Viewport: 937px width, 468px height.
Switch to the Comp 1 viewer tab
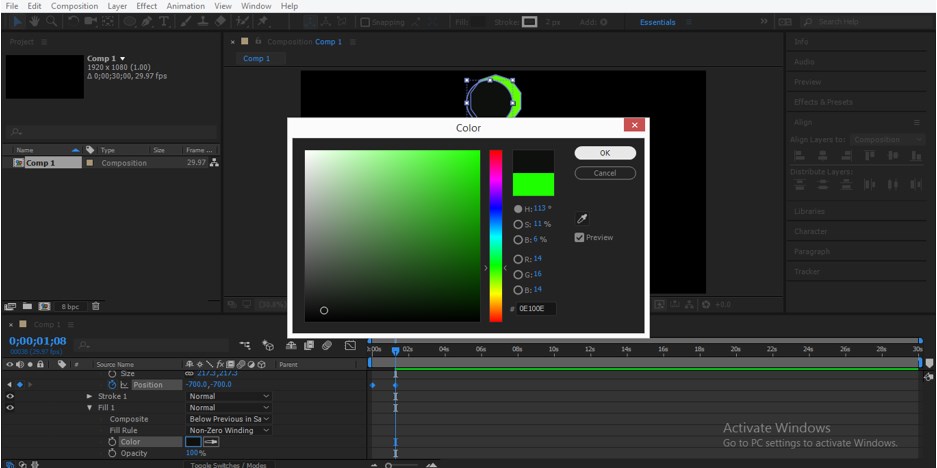(256, 59)
